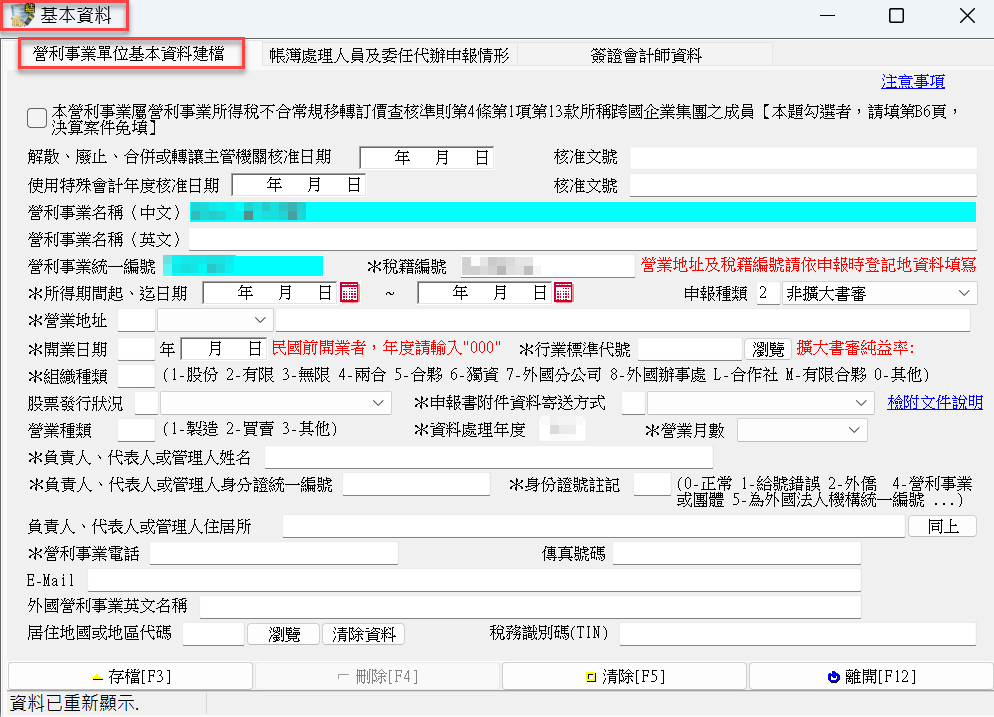Click the 申報種類 code box
The image size is (994, 717).
768,294
